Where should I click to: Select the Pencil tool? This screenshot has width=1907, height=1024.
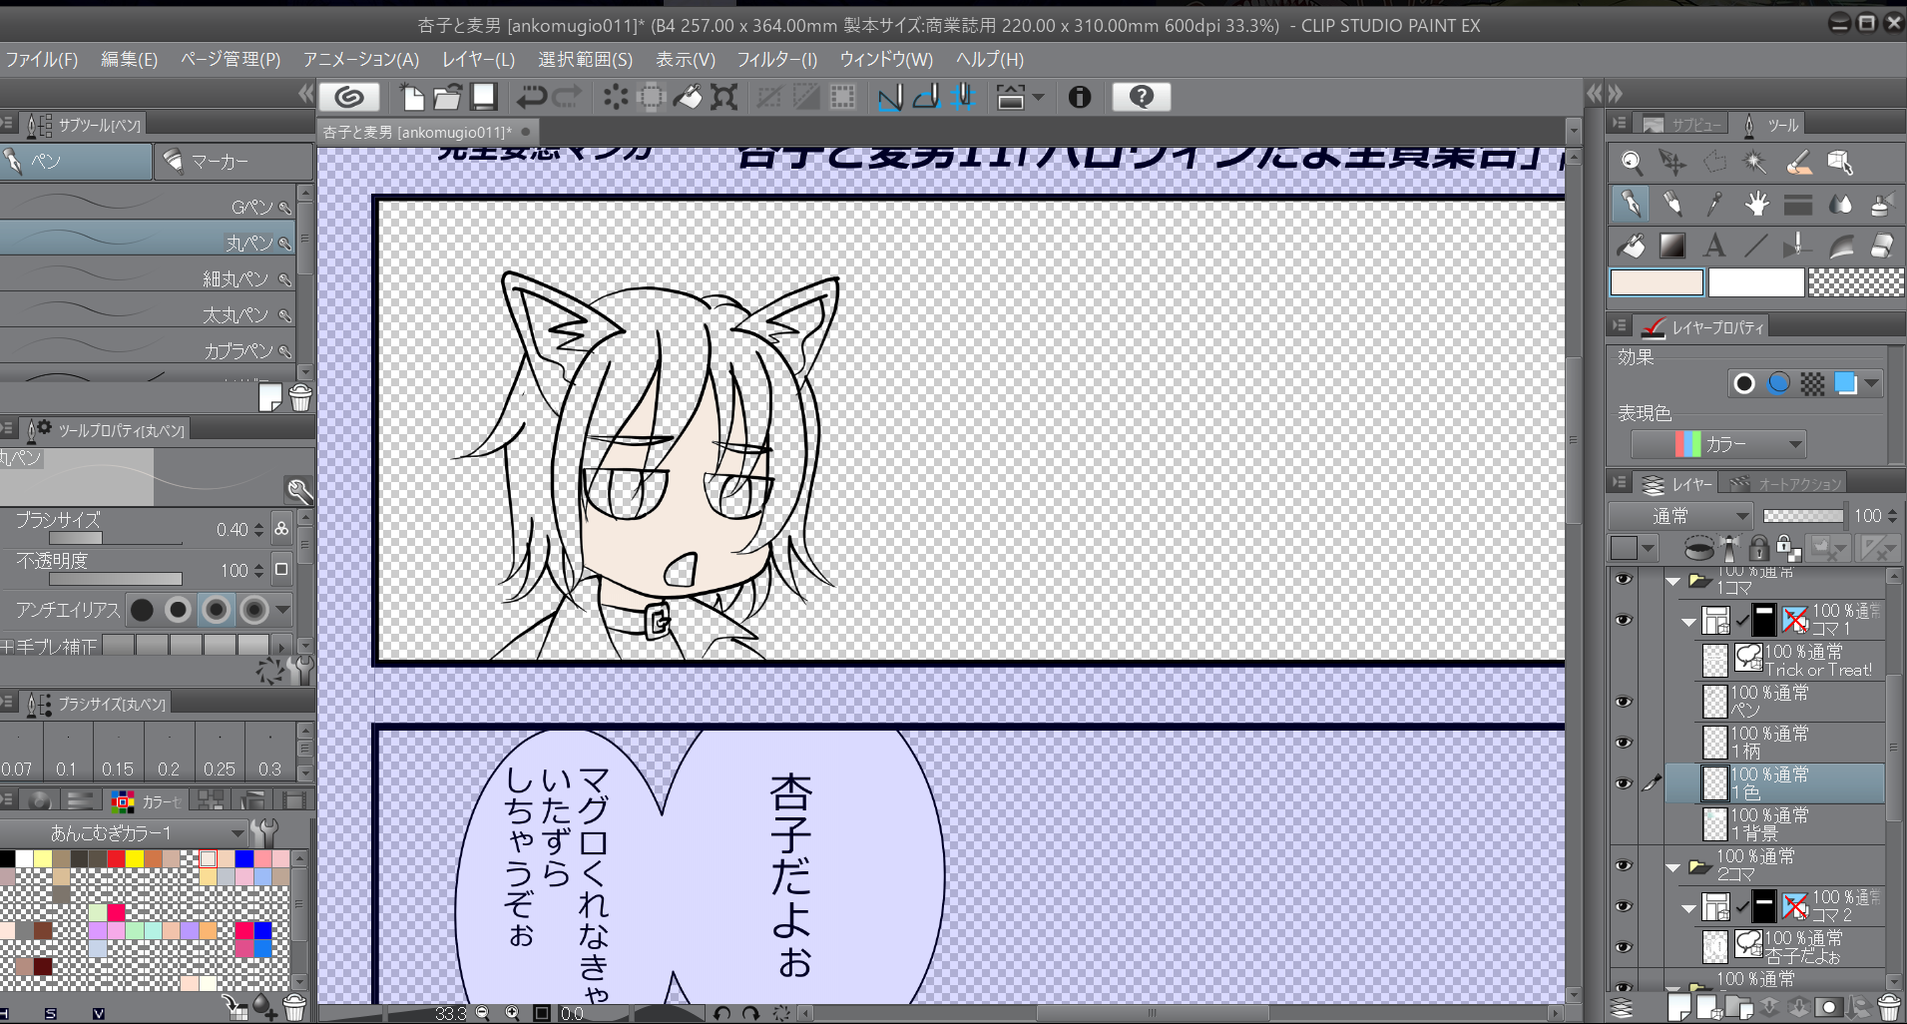click(1672, 204)
